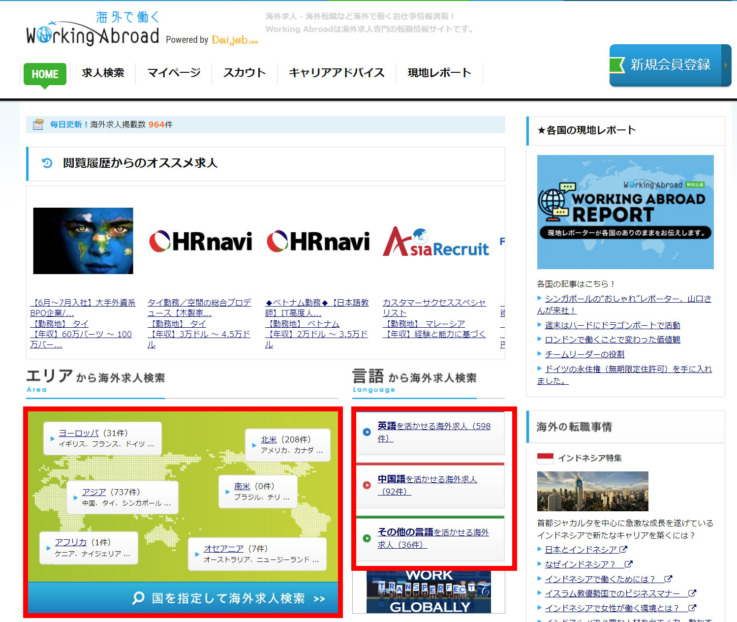Open the マイページ menu item
The width and height of the screenshot is (737, 622).
tap(174, 72)
